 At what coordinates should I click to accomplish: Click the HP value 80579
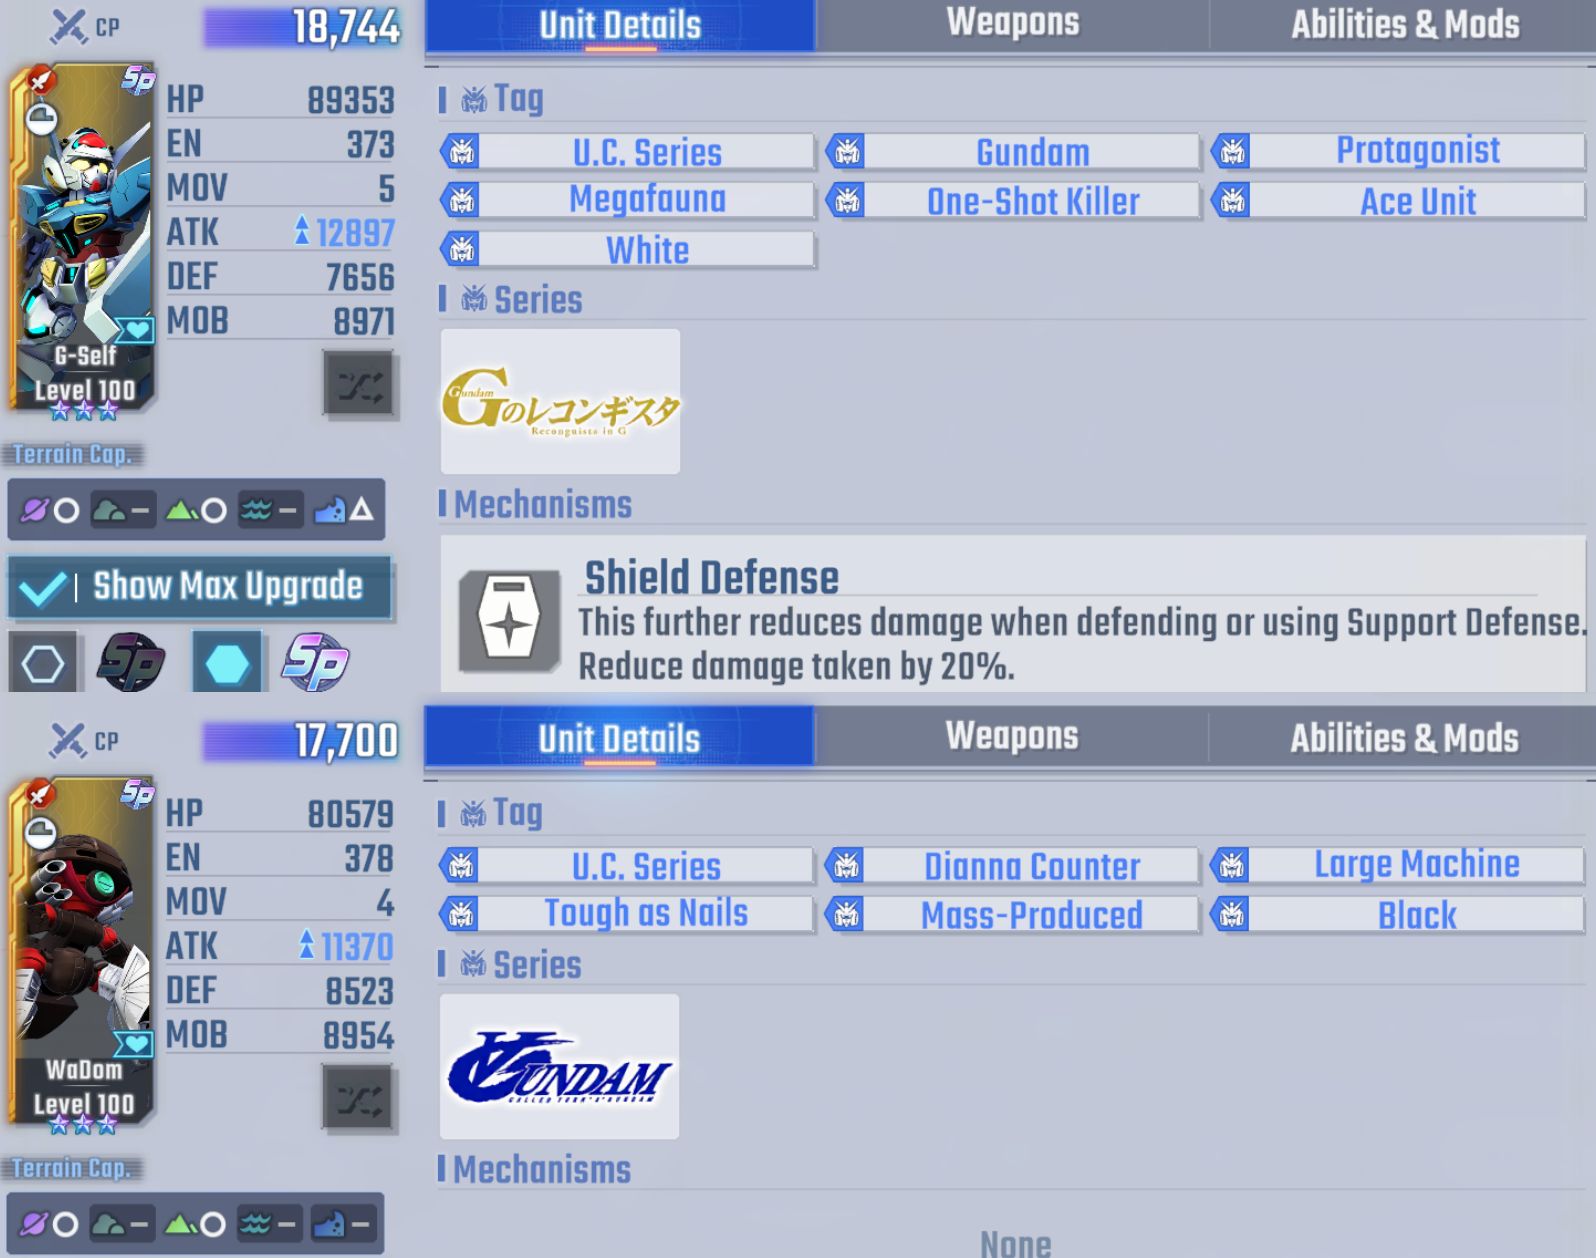coord(350,814)
